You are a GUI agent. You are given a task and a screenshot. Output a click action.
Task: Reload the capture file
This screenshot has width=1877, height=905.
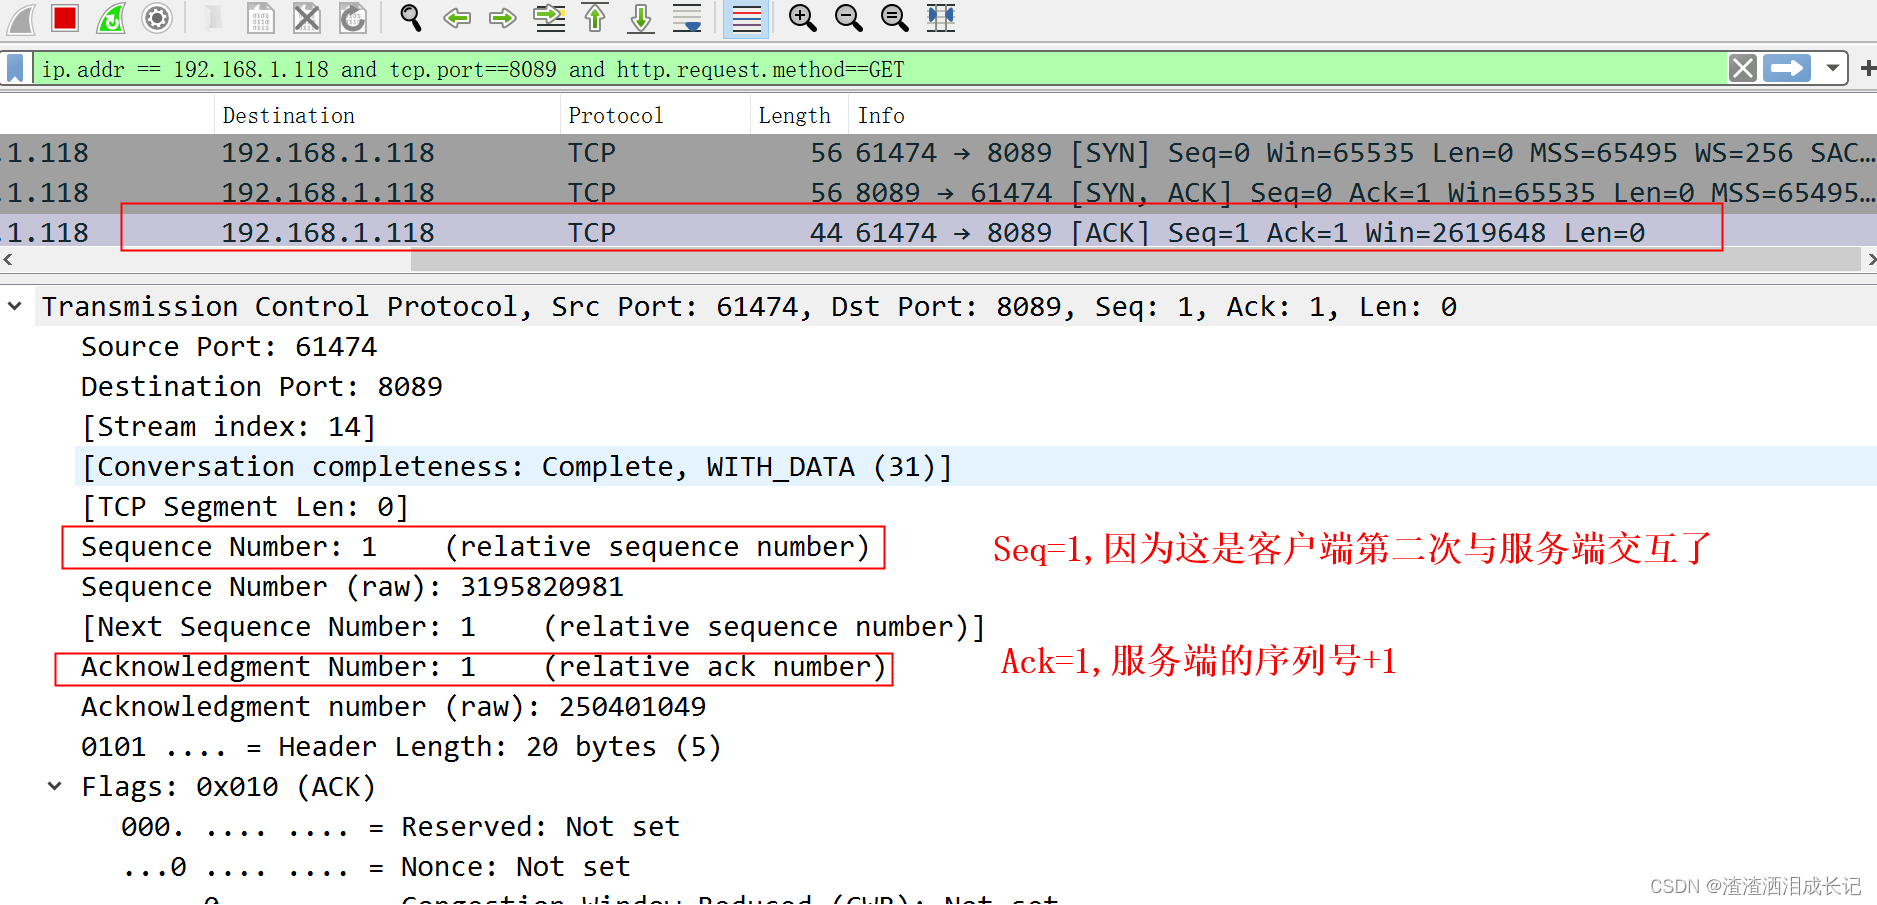point(353,18)
